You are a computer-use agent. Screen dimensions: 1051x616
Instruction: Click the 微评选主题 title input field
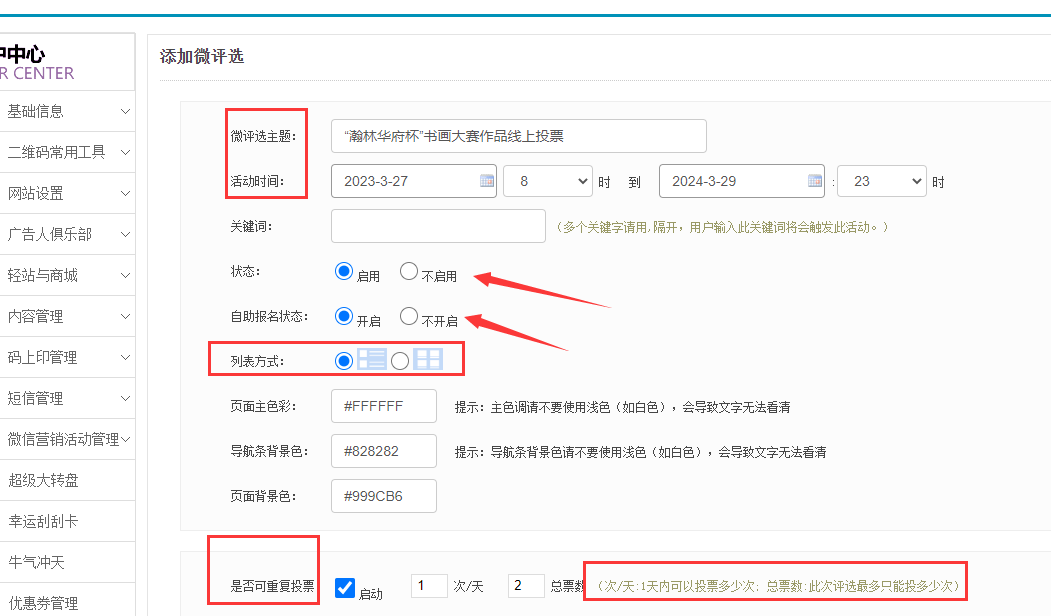point(518,136)
